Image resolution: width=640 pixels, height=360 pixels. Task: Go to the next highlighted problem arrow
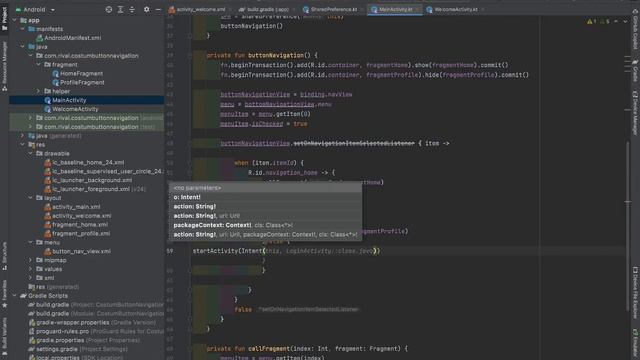pos(625,21)
